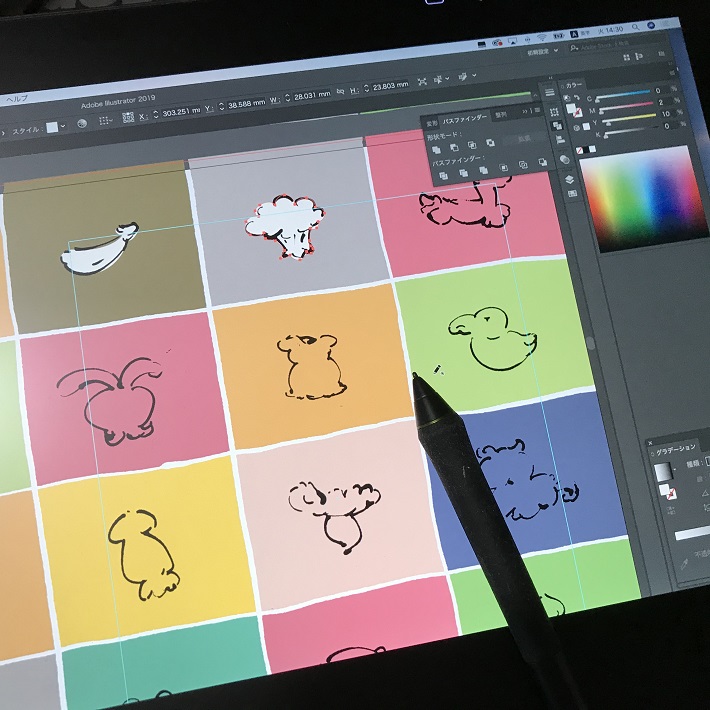This screenshot has width=710, height=710.
Task: Open the Transform panel icon in dock
Action: 554,111
